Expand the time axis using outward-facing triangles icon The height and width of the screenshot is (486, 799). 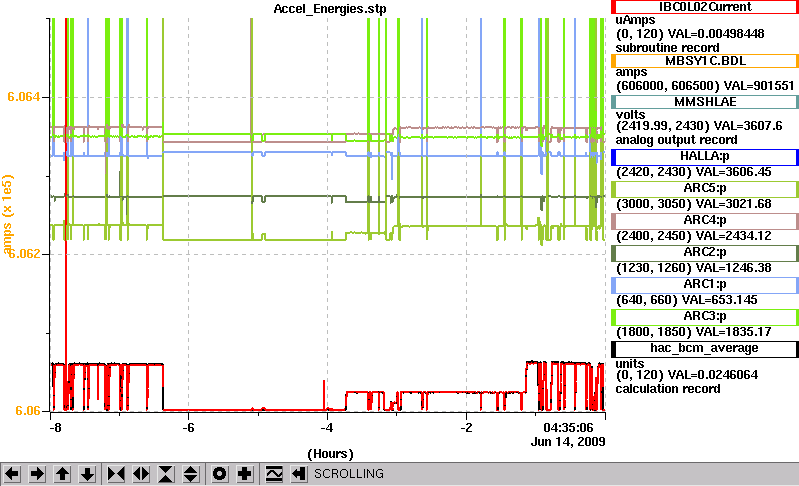click(x=141, y=474)
